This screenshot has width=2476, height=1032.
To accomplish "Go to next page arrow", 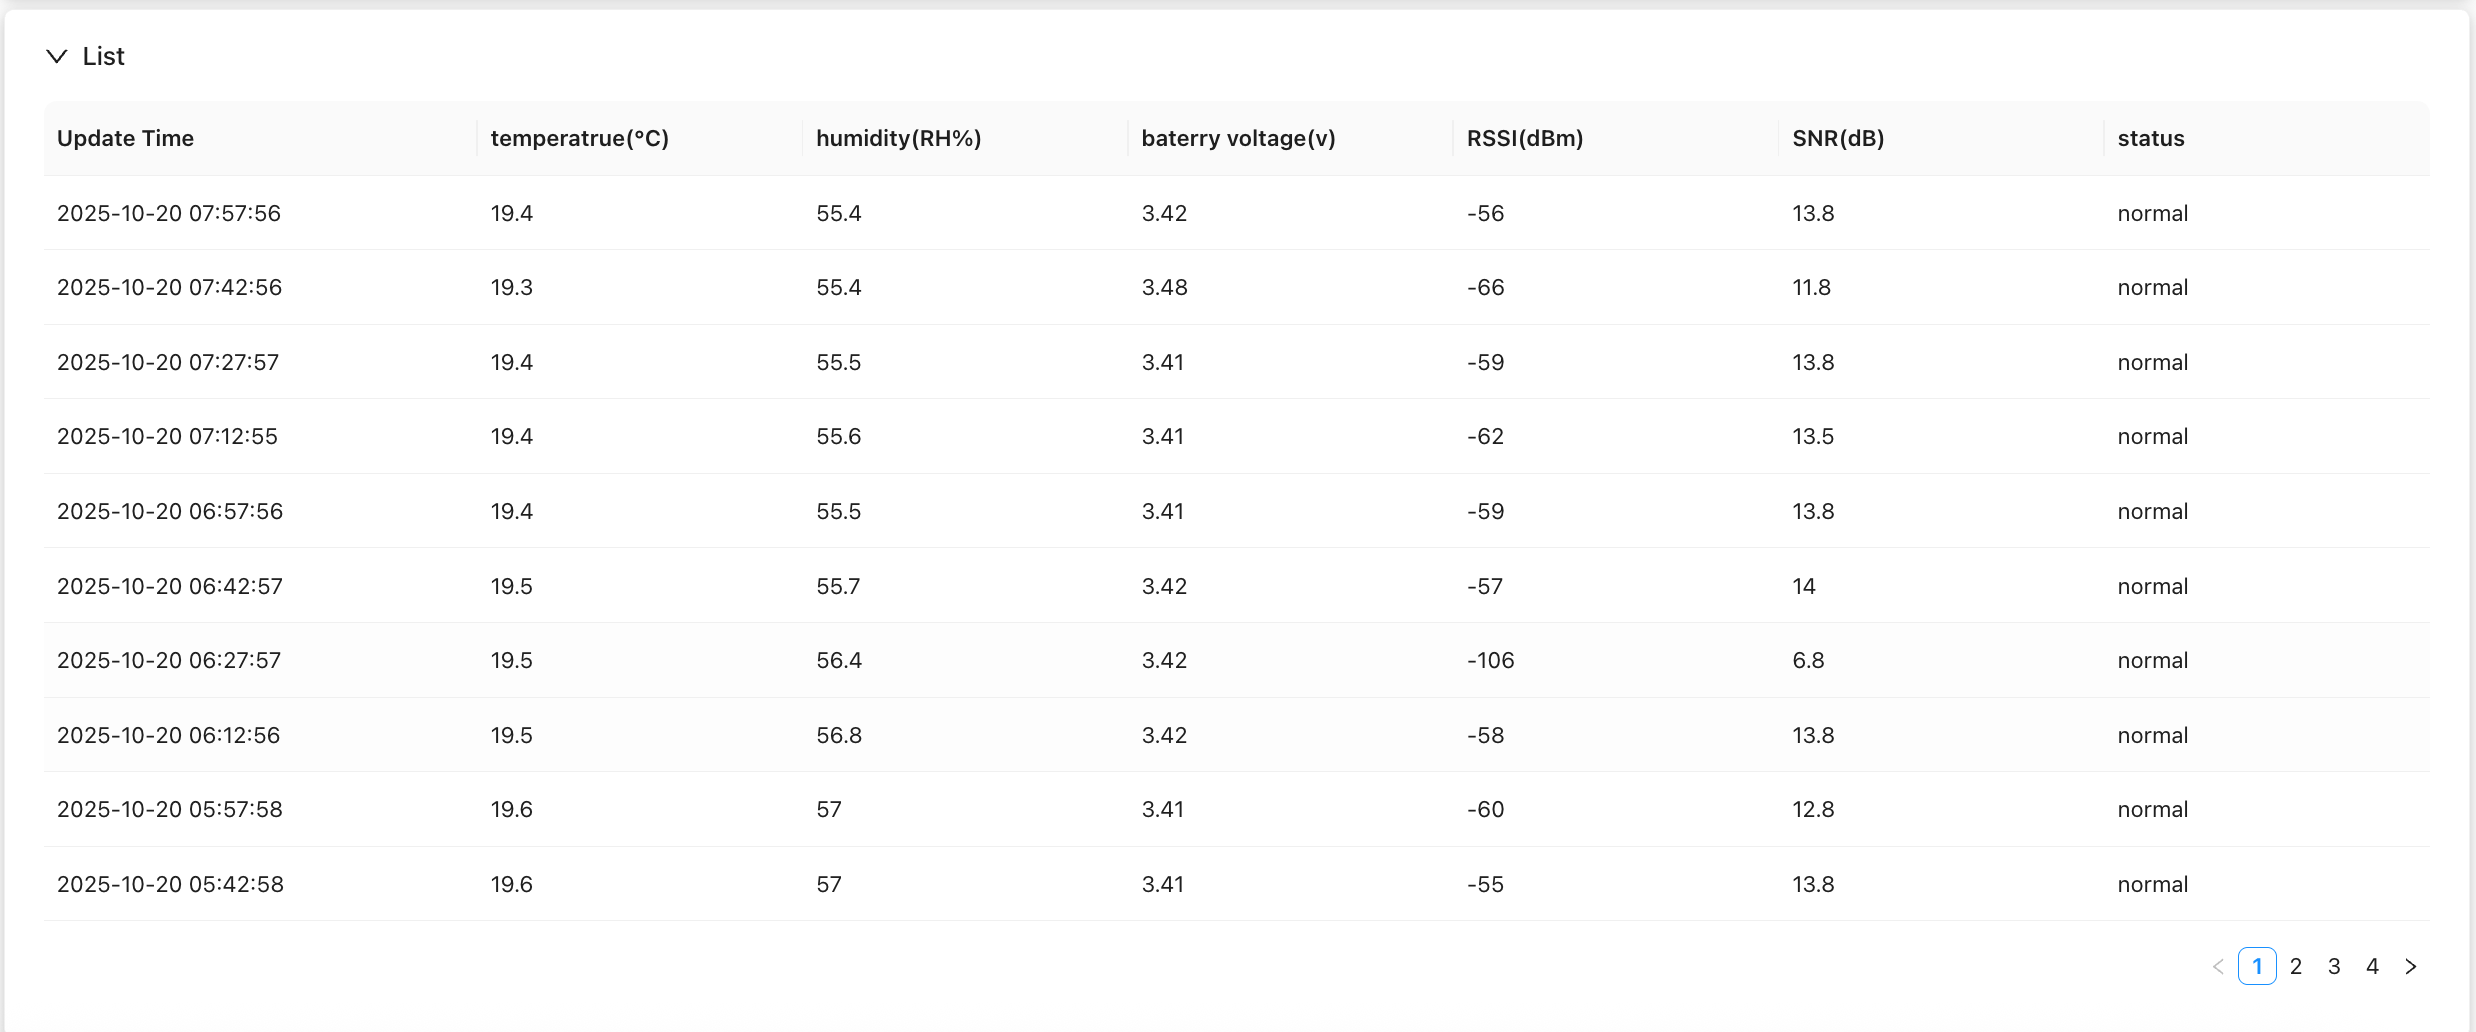I will pyautogui.click(x=2411, y=967).
